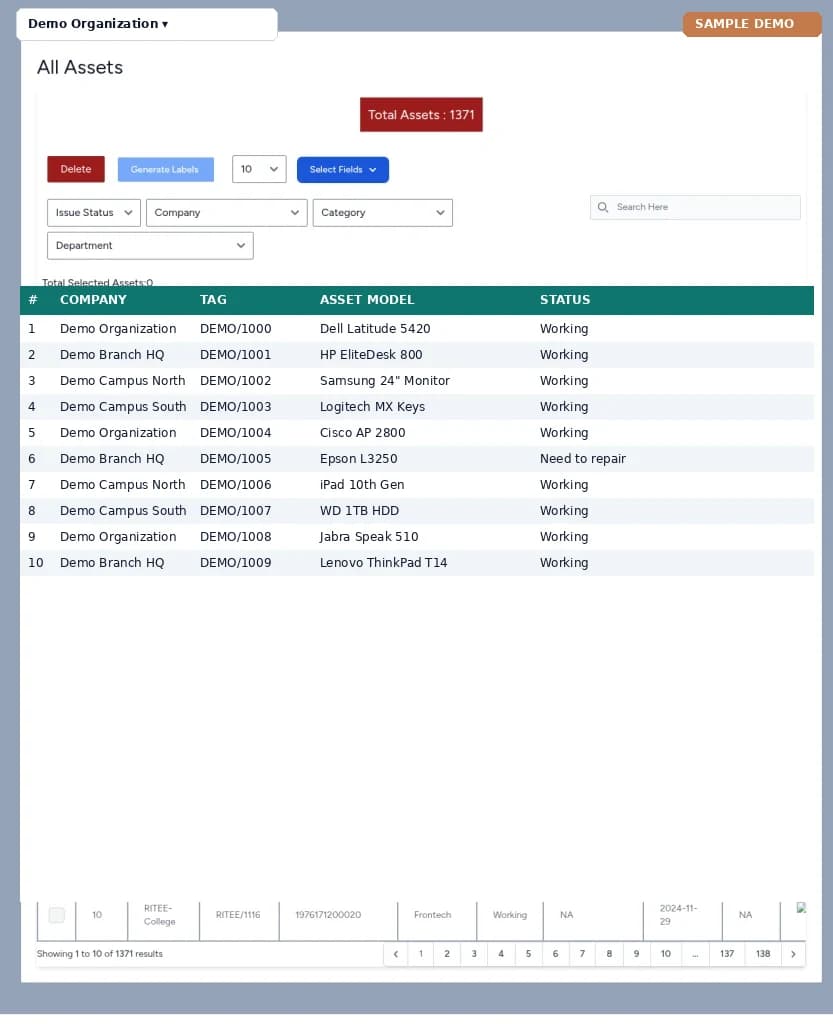The image size is (833, 1024).
Task: Expand the Category filter dropdown
Action: pyautogui.click(x=383, y=213)
